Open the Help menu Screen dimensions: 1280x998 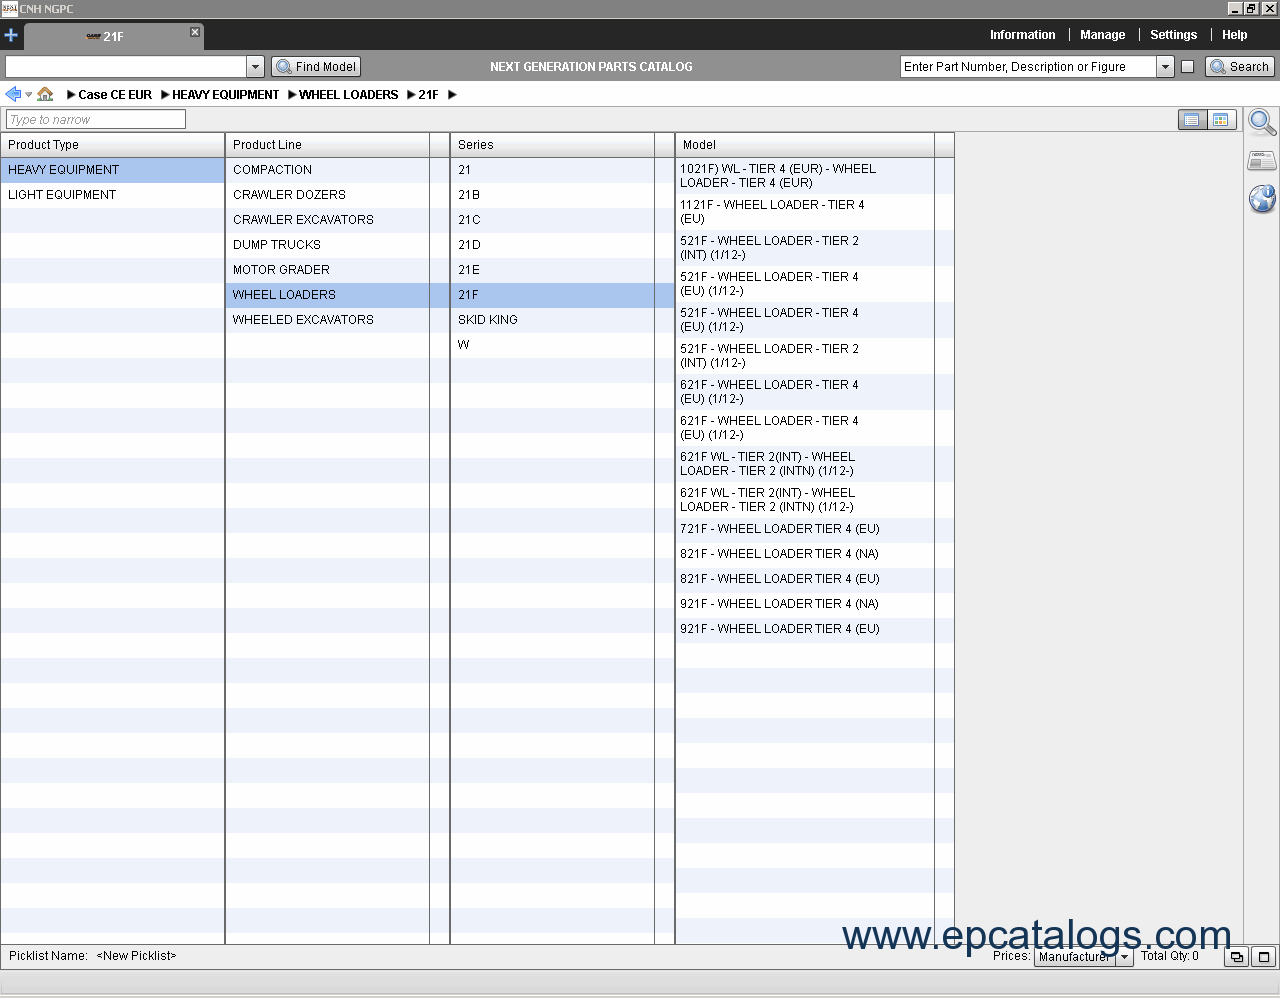coord(1234,35)
